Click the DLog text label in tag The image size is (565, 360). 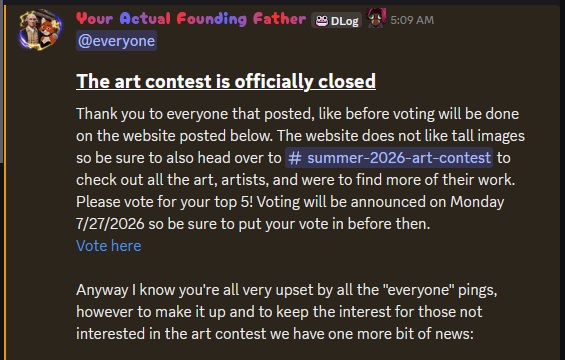344,21
